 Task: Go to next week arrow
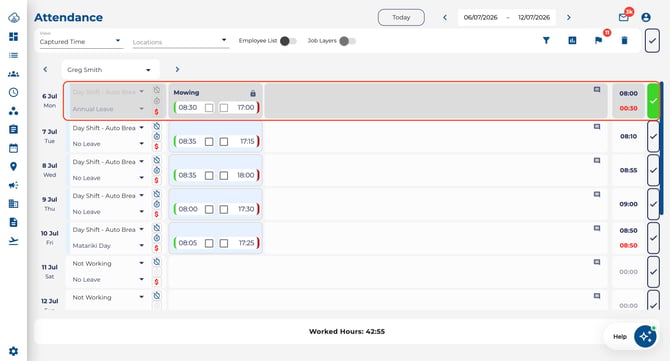569,18
